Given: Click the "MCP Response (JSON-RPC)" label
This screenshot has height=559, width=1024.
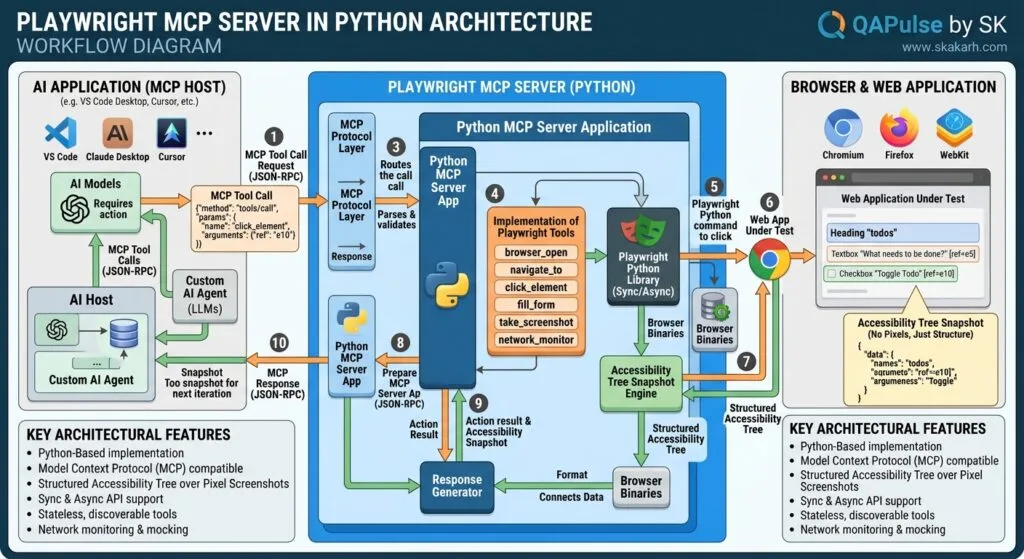Looking at the screenshot, I should 278,384.
